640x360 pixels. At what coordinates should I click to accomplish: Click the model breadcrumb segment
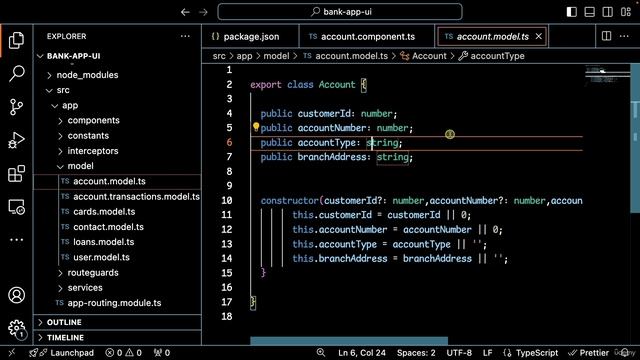click(276, 56)
